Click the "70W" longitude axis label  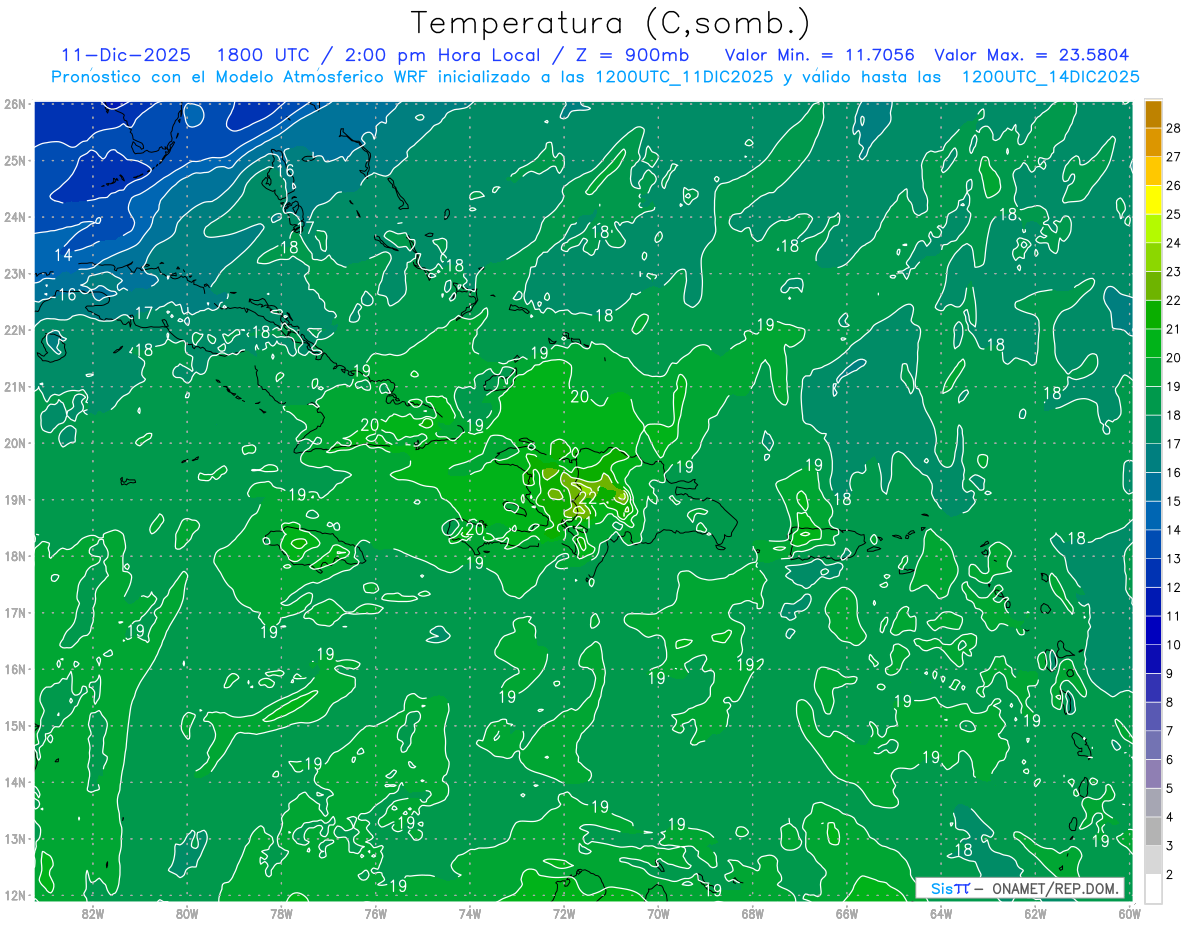coord(658,913)
